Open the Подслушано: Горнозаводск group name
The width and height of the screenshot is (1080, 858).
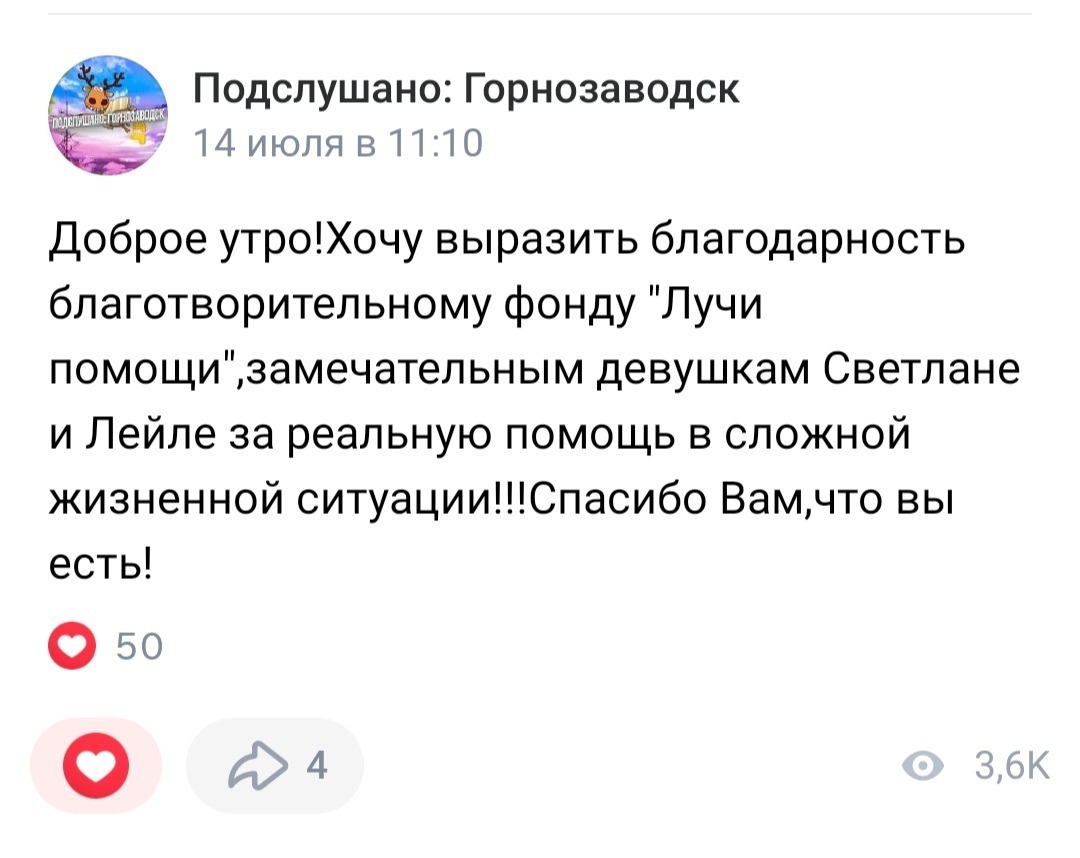pyautogui.click(x=466, y=89)
